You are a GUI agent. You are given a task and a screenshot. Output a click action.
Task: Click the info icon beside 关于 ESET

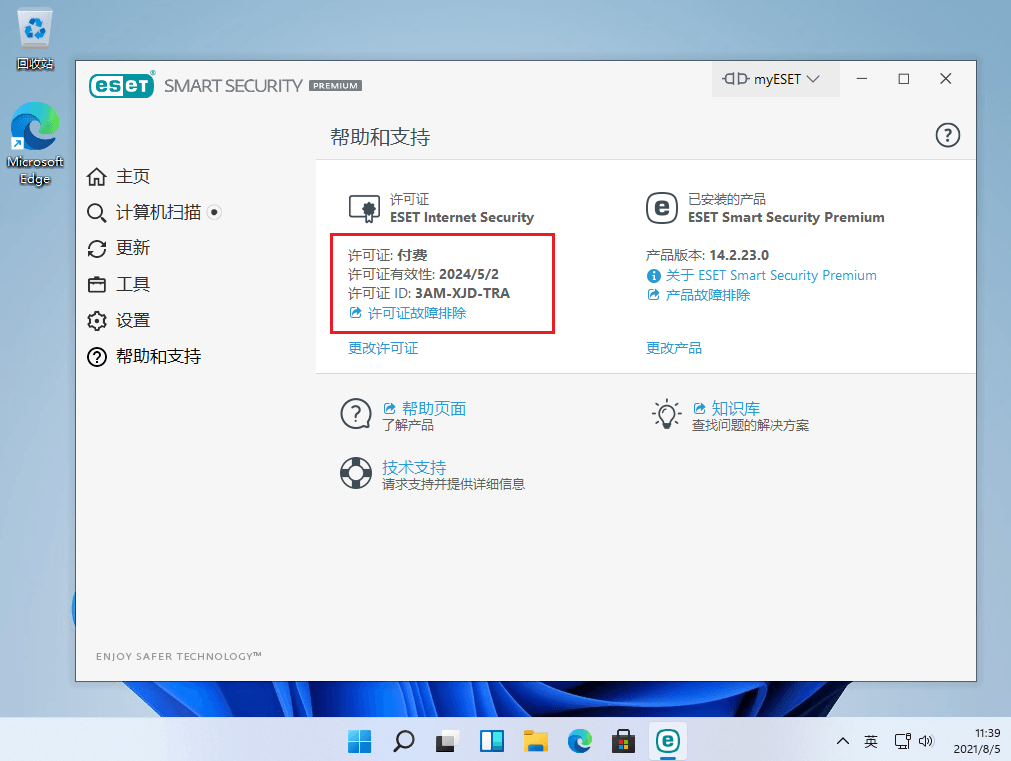coord(653,276)
